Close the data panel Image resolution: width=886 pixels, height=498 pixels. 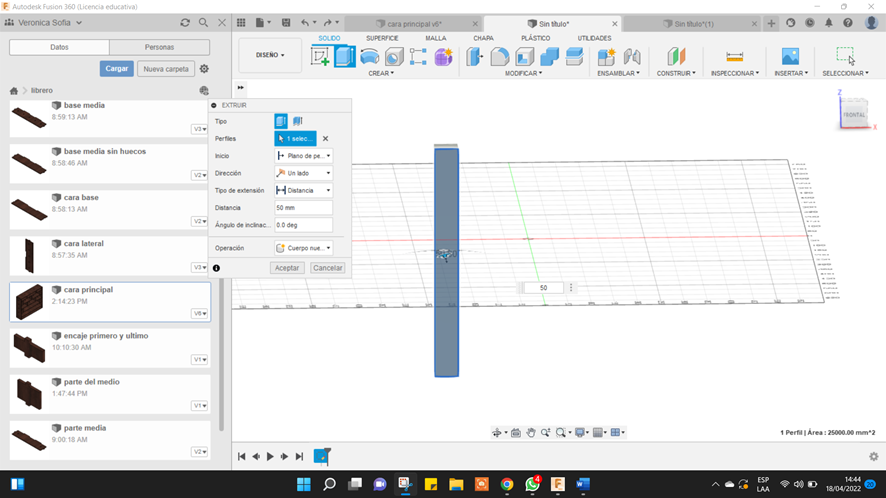coord(222,23)
